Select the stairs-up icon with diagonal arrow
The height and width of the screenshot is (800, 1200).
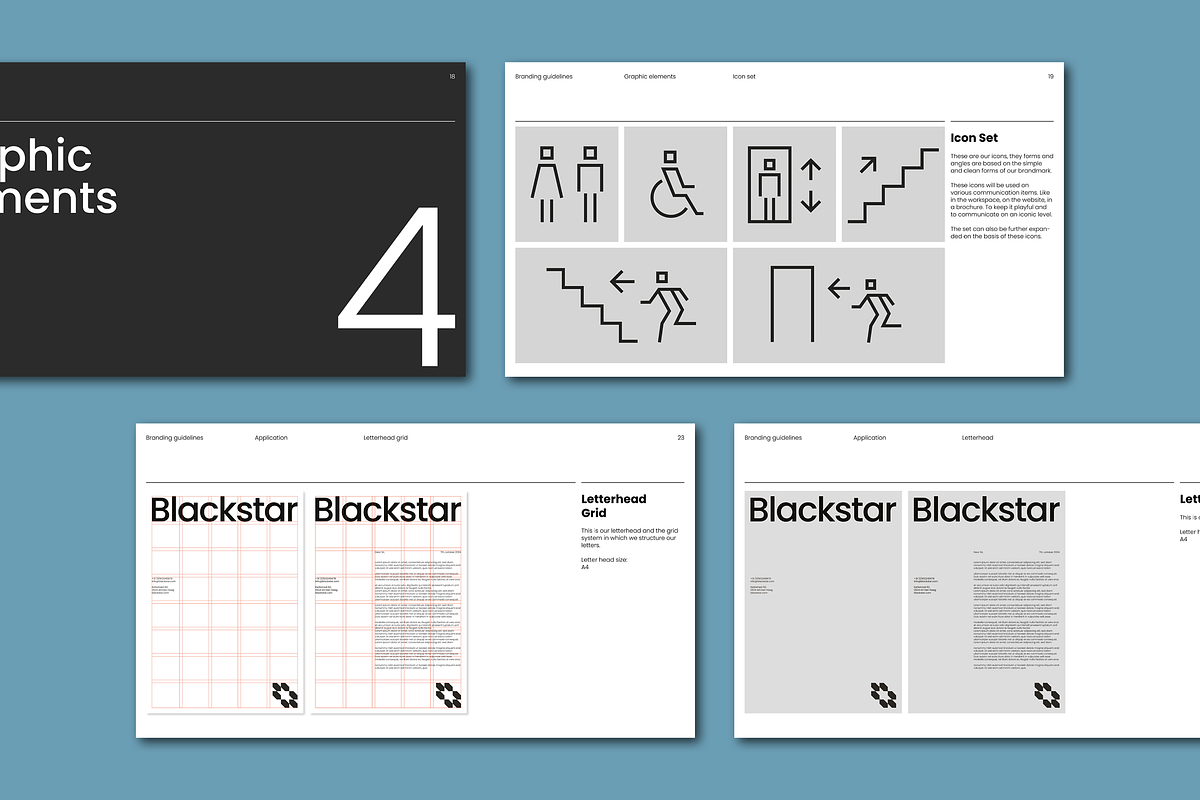893,184
